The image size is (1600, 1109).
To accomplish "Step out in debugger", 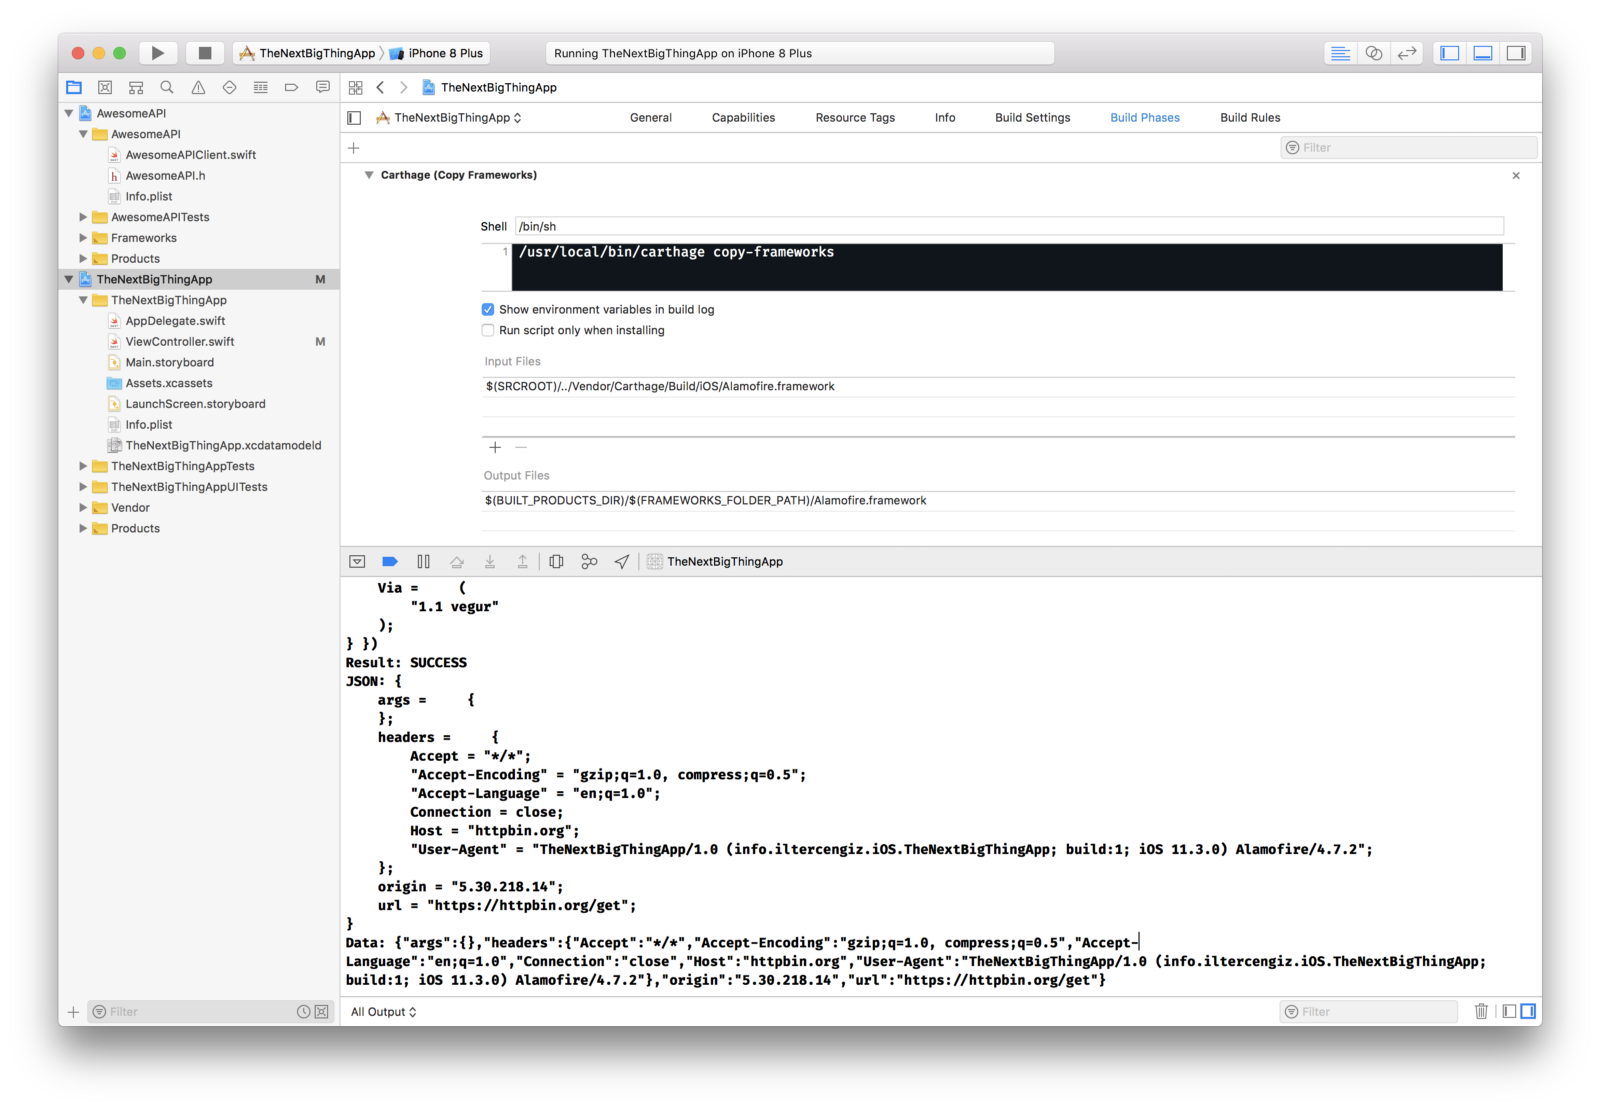I will pyautogui.click(x=522, y=561).
